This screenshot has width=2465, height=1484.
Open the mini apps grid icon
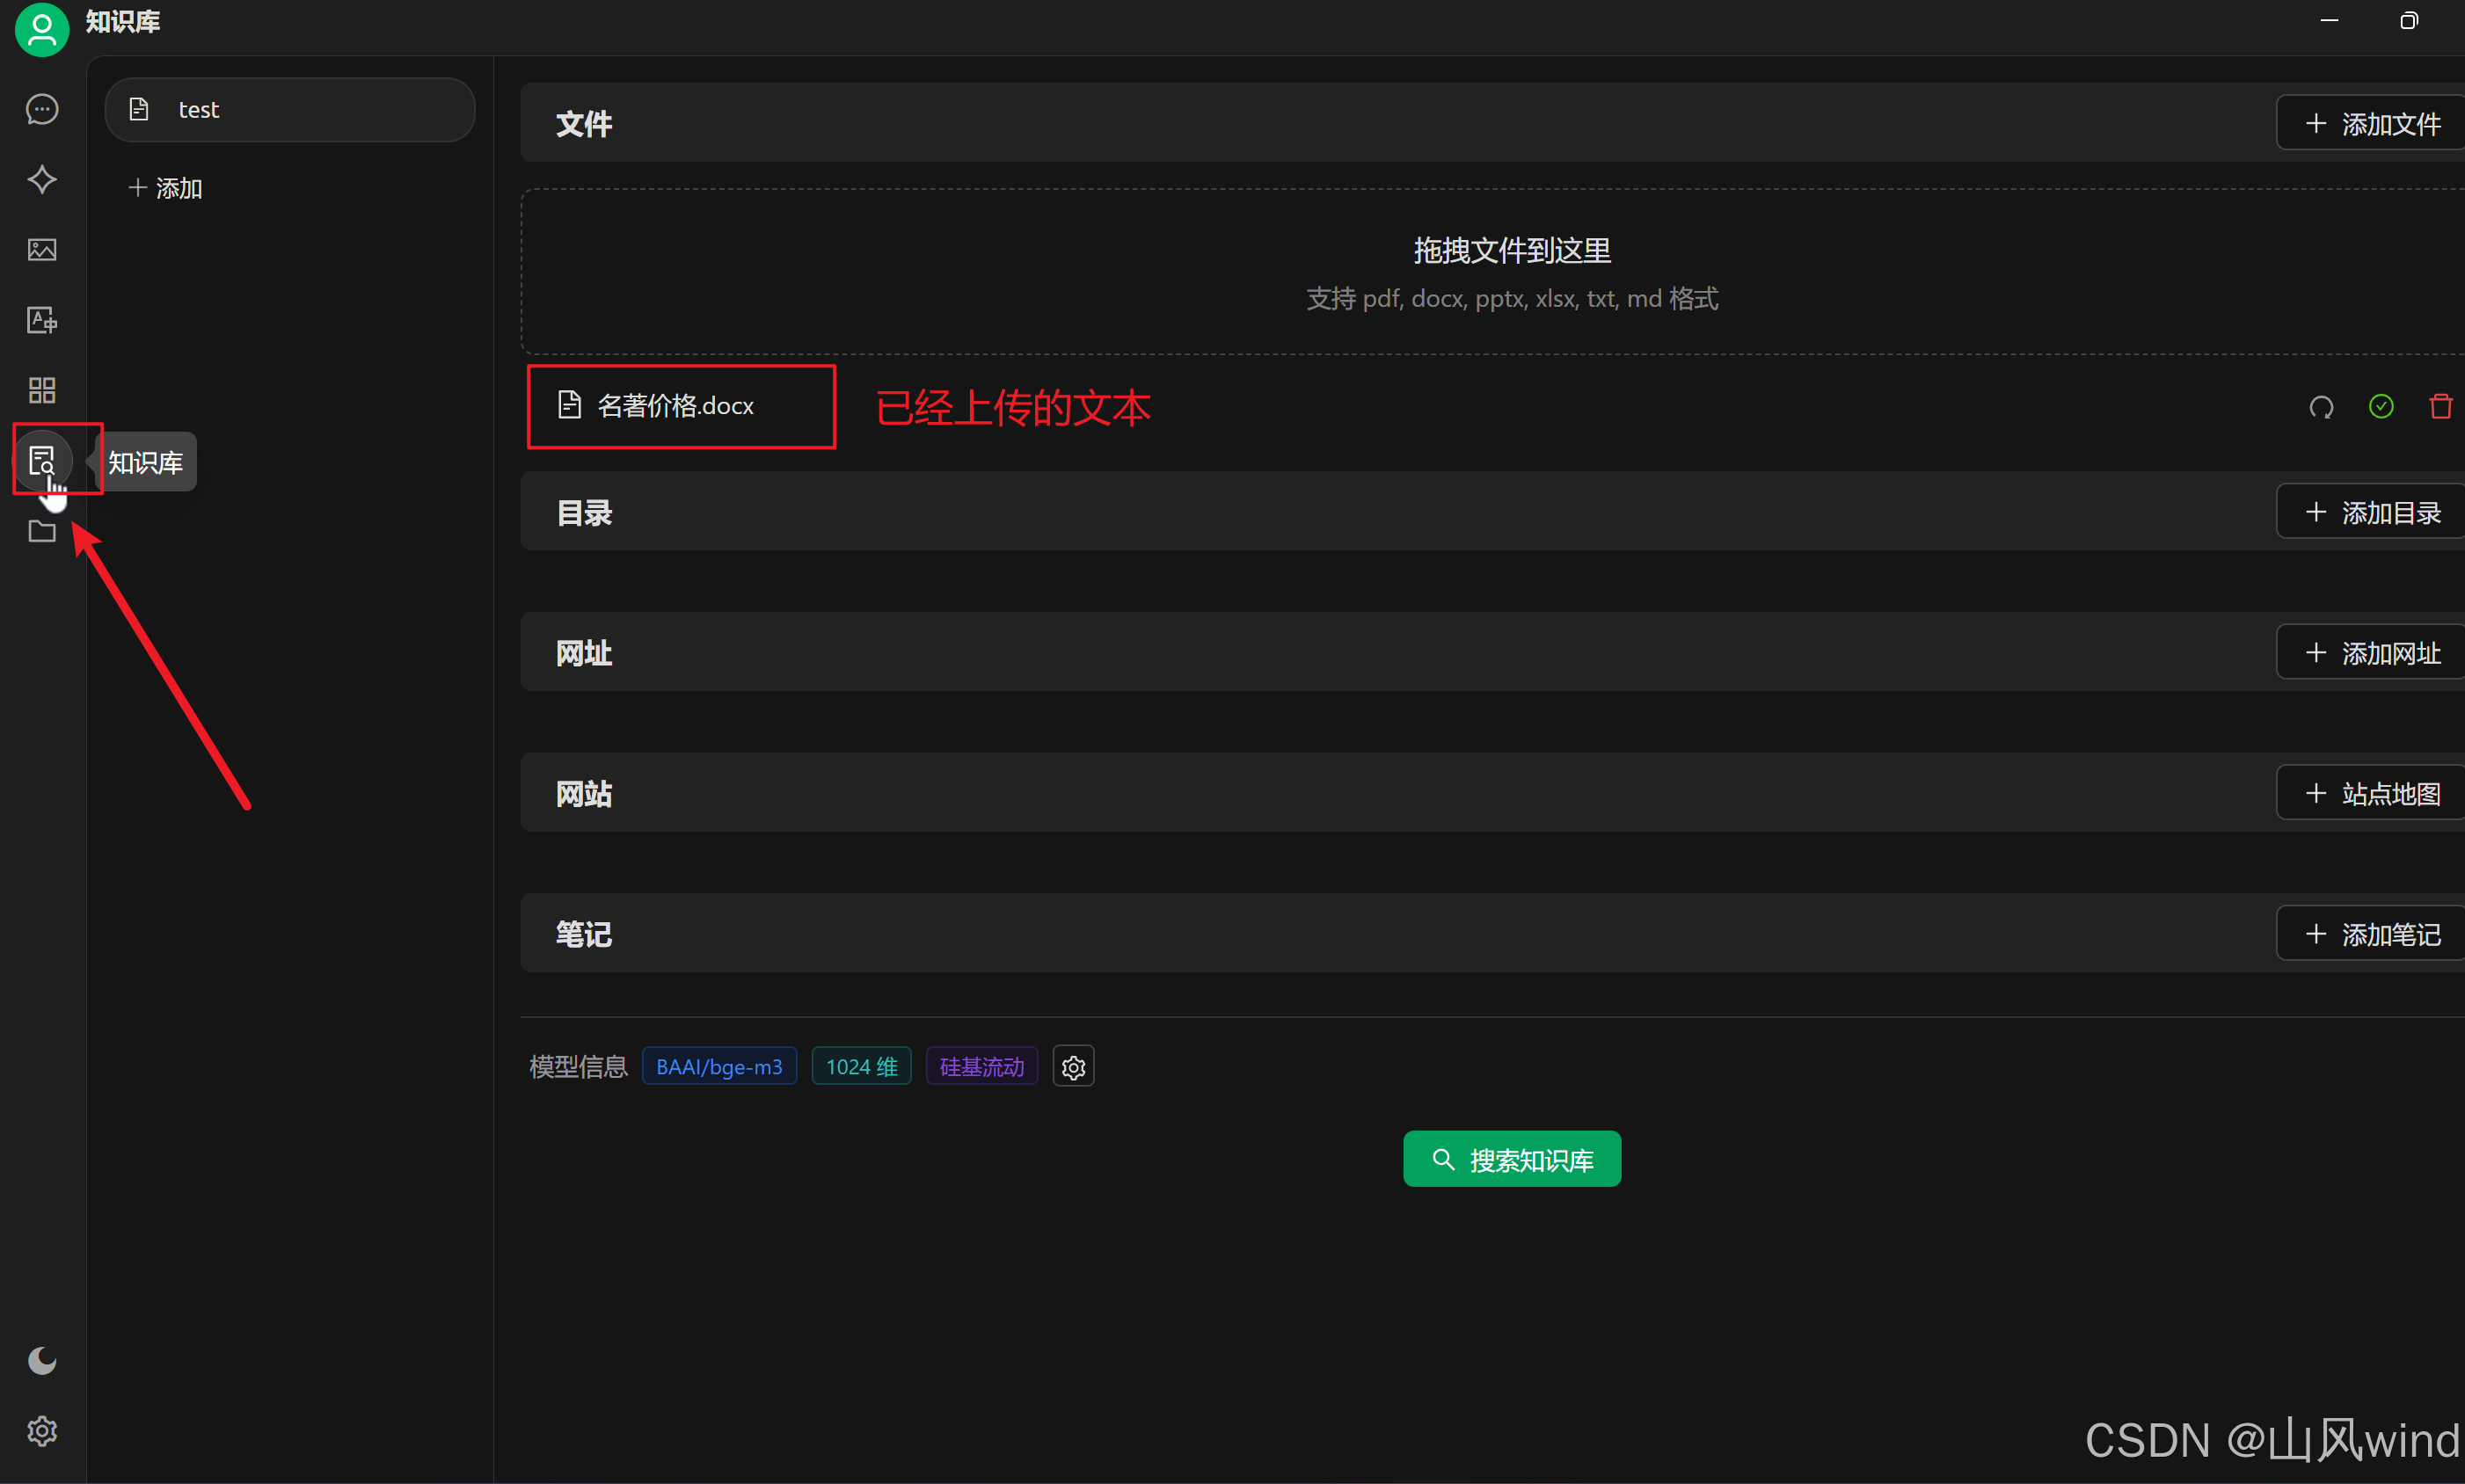pos(41,390)
